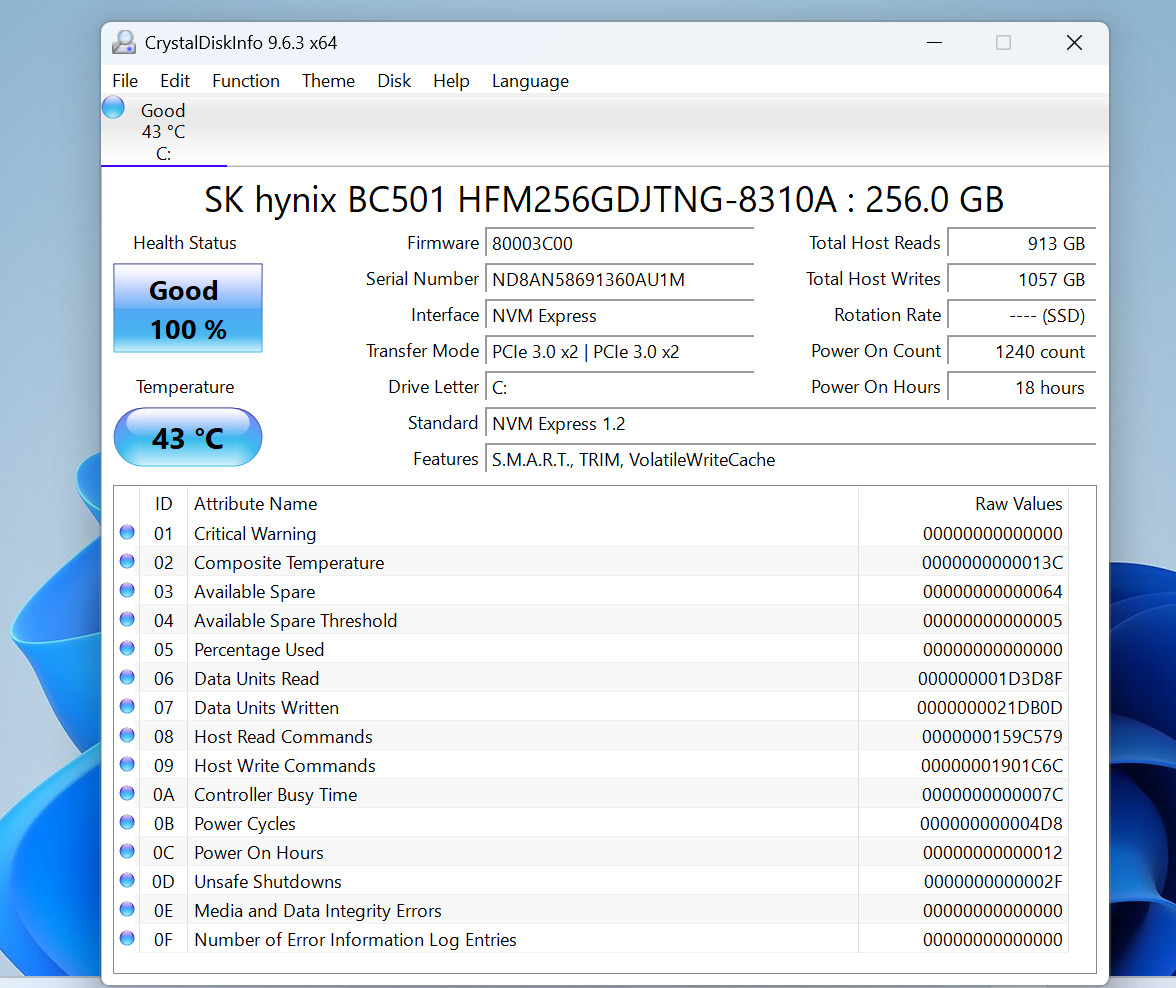Click the status orb beside Power Cycles

(x=128, y=823)
